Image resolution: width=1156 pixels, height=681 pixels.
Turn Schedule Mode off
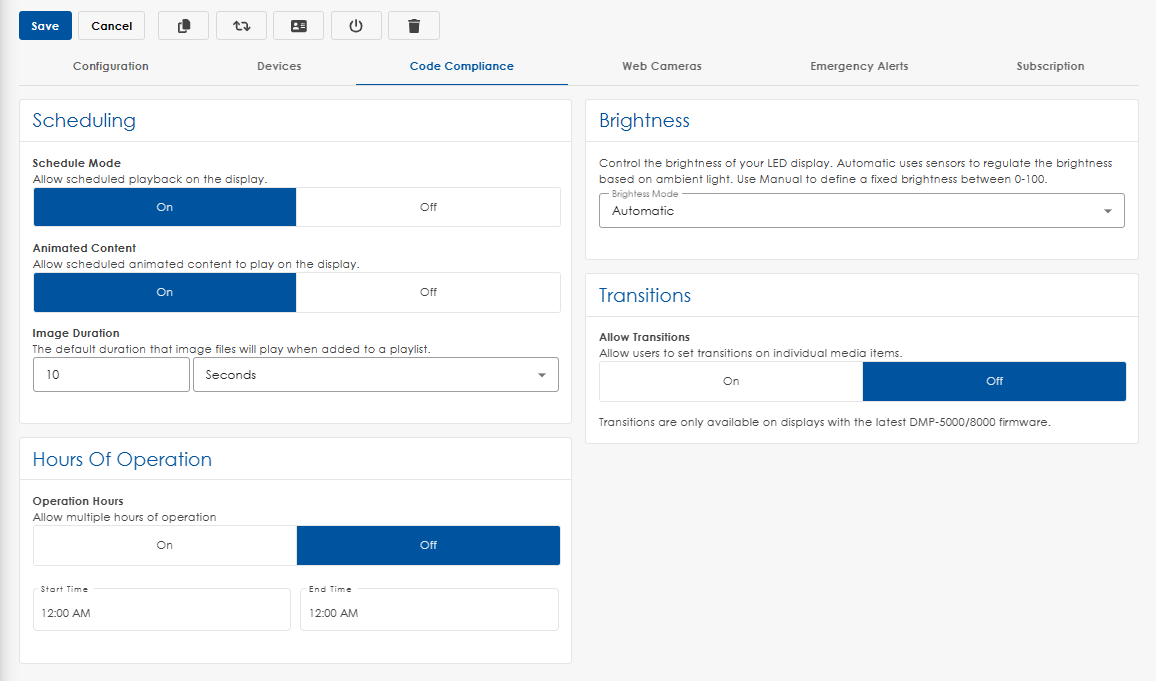428,207
